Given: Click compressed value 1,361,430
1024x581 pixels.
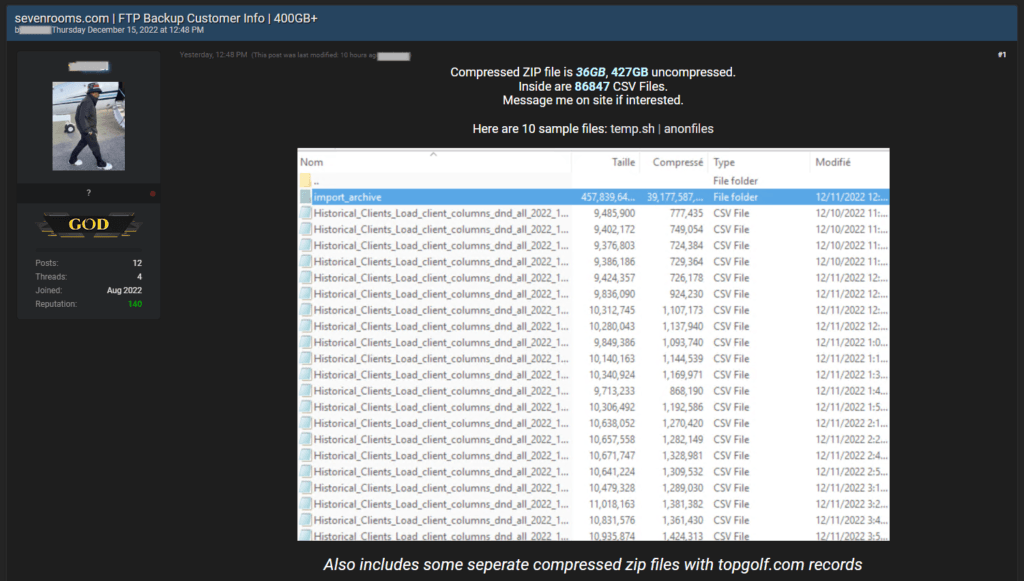Looking at the screenshot, I should [682, 520].
